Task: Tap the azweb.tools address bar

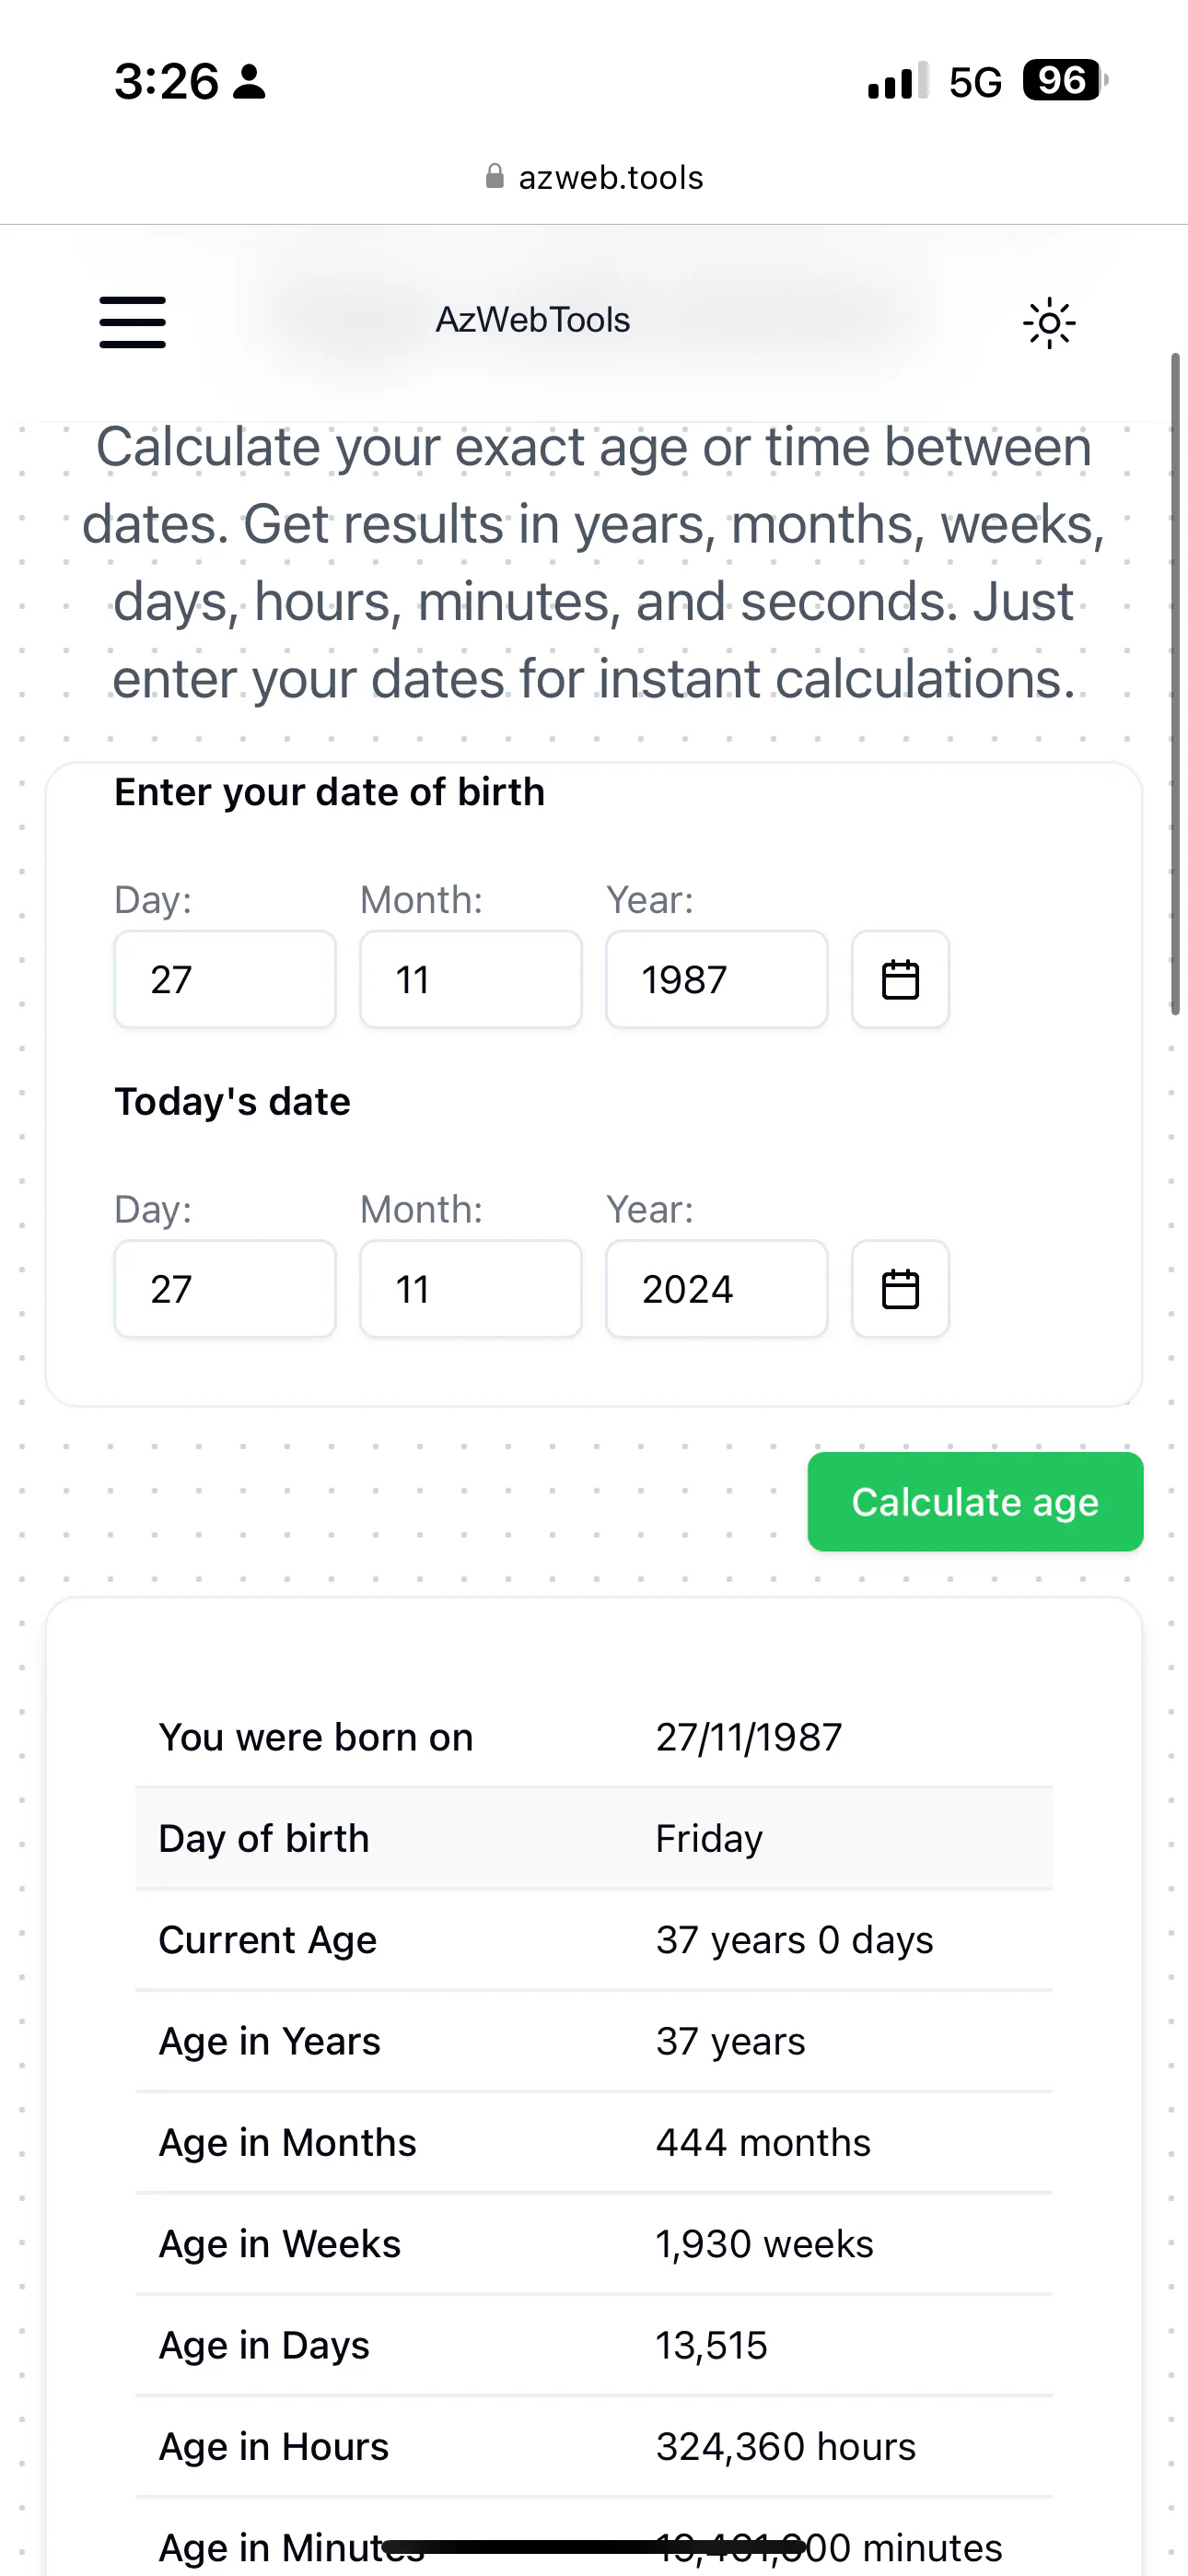Action: (x=594, y=177)
